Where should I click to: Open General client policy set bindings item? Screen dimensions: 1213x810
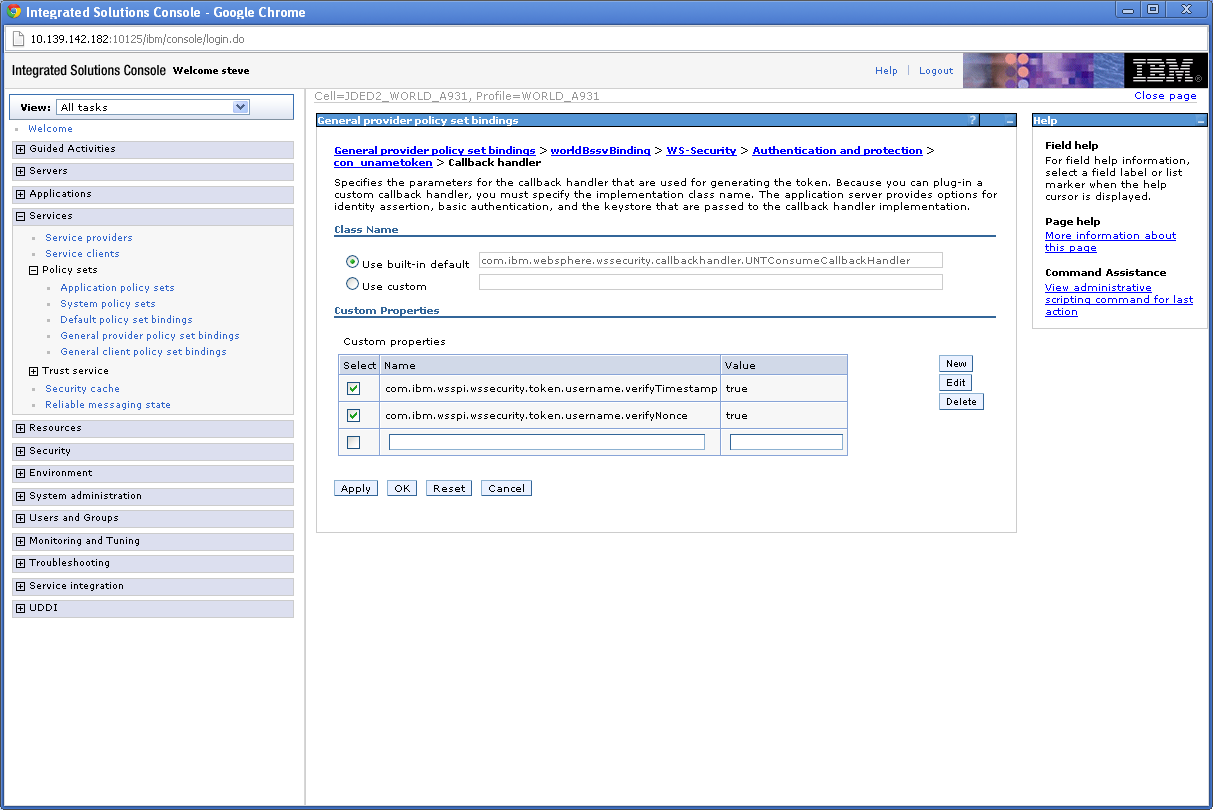143,352
